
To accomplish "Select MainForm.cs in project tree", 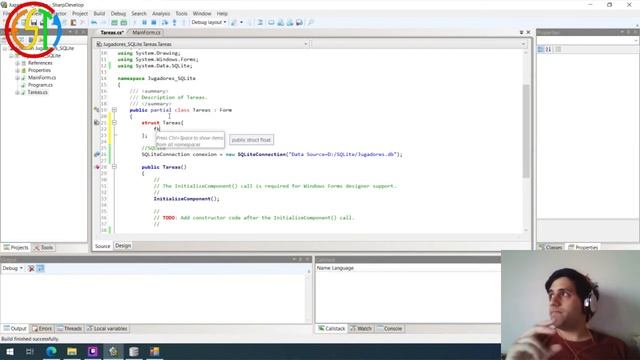I will 42,78.
